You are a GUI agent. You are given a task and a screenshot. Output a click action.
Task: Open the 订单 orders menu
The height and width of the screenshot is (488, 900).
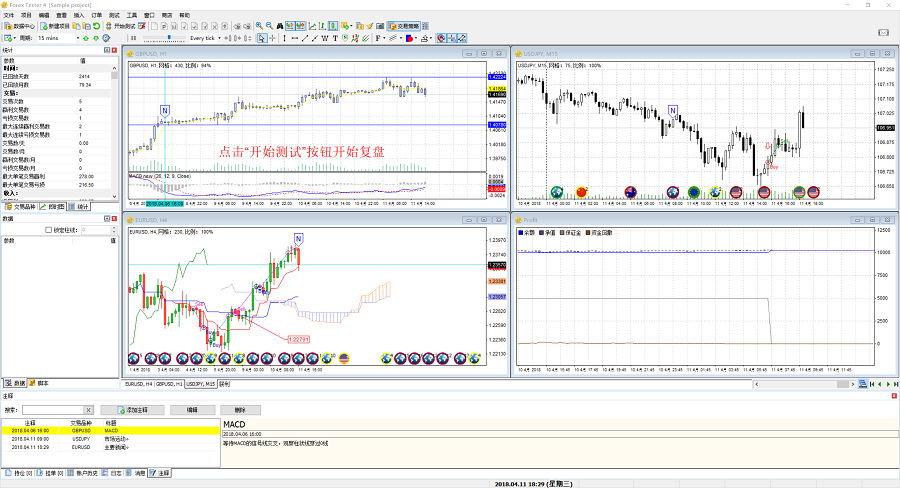tap(96, 15)
